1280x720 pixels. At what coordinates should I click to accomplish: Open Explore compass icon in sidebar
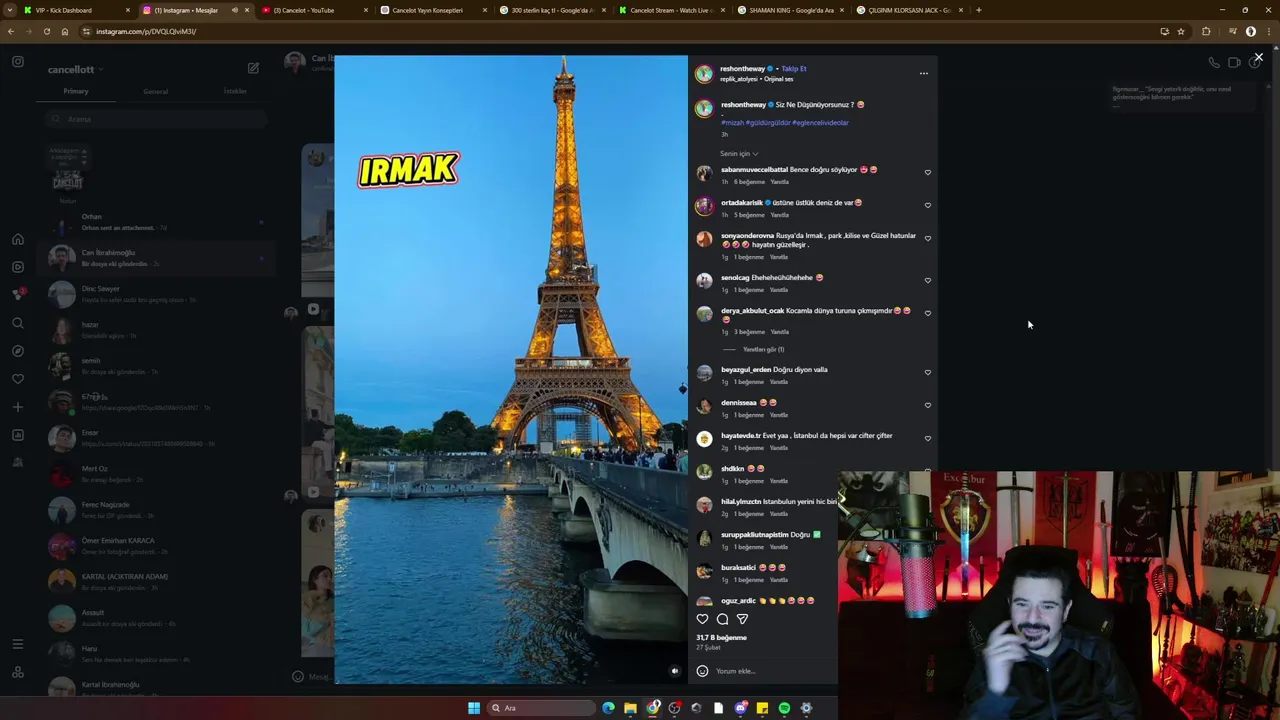click(x=18, y=351)
